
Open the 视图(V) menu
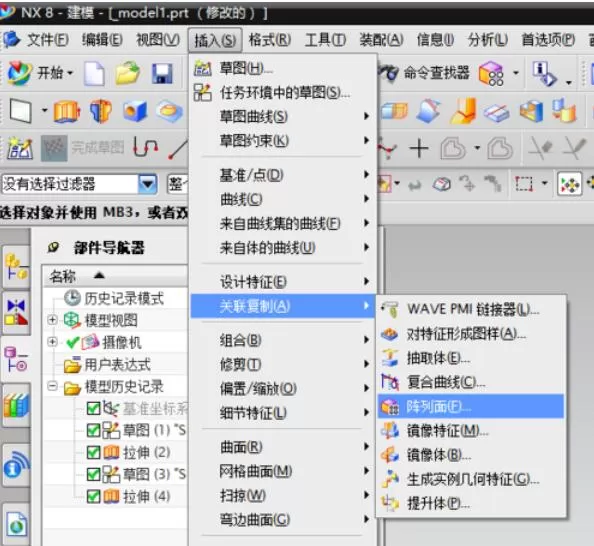tap(158, 39)
